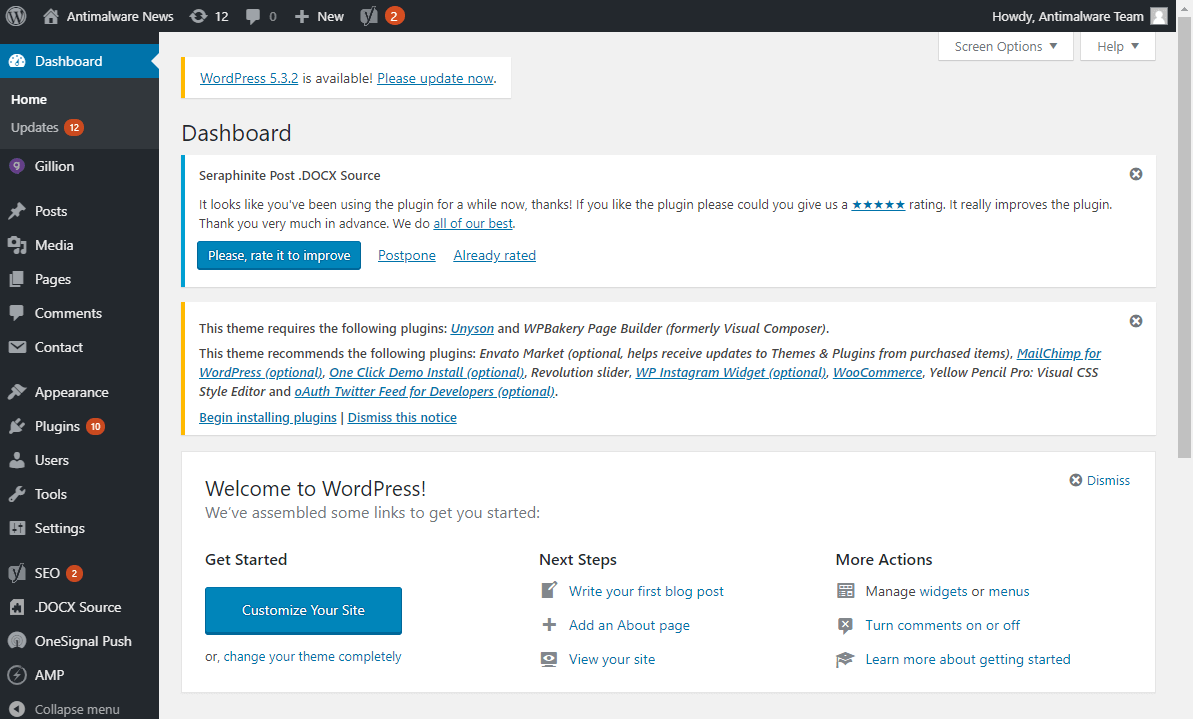This screenshot has height=719, width=1193.
Task: Click the Begin installing plugins link
Action: click(x=267, y=417)
